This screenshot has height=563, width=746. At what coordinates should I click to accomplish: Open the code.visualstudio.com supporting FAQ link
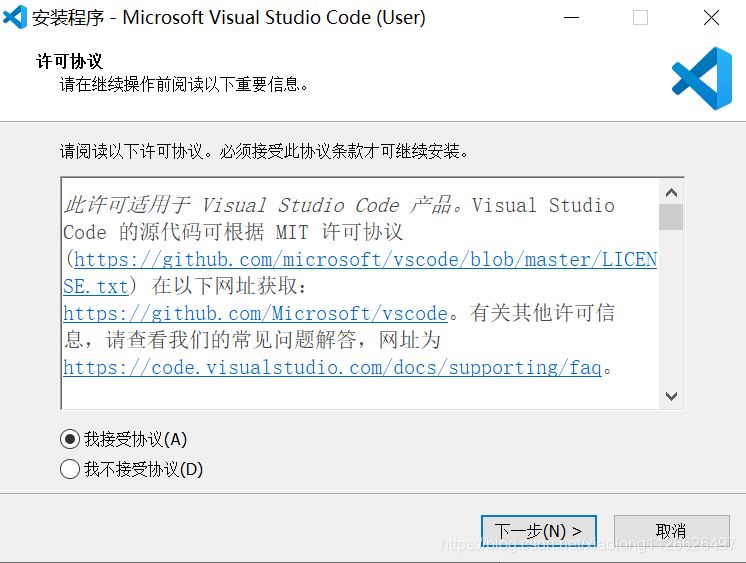tap(332, 368)
